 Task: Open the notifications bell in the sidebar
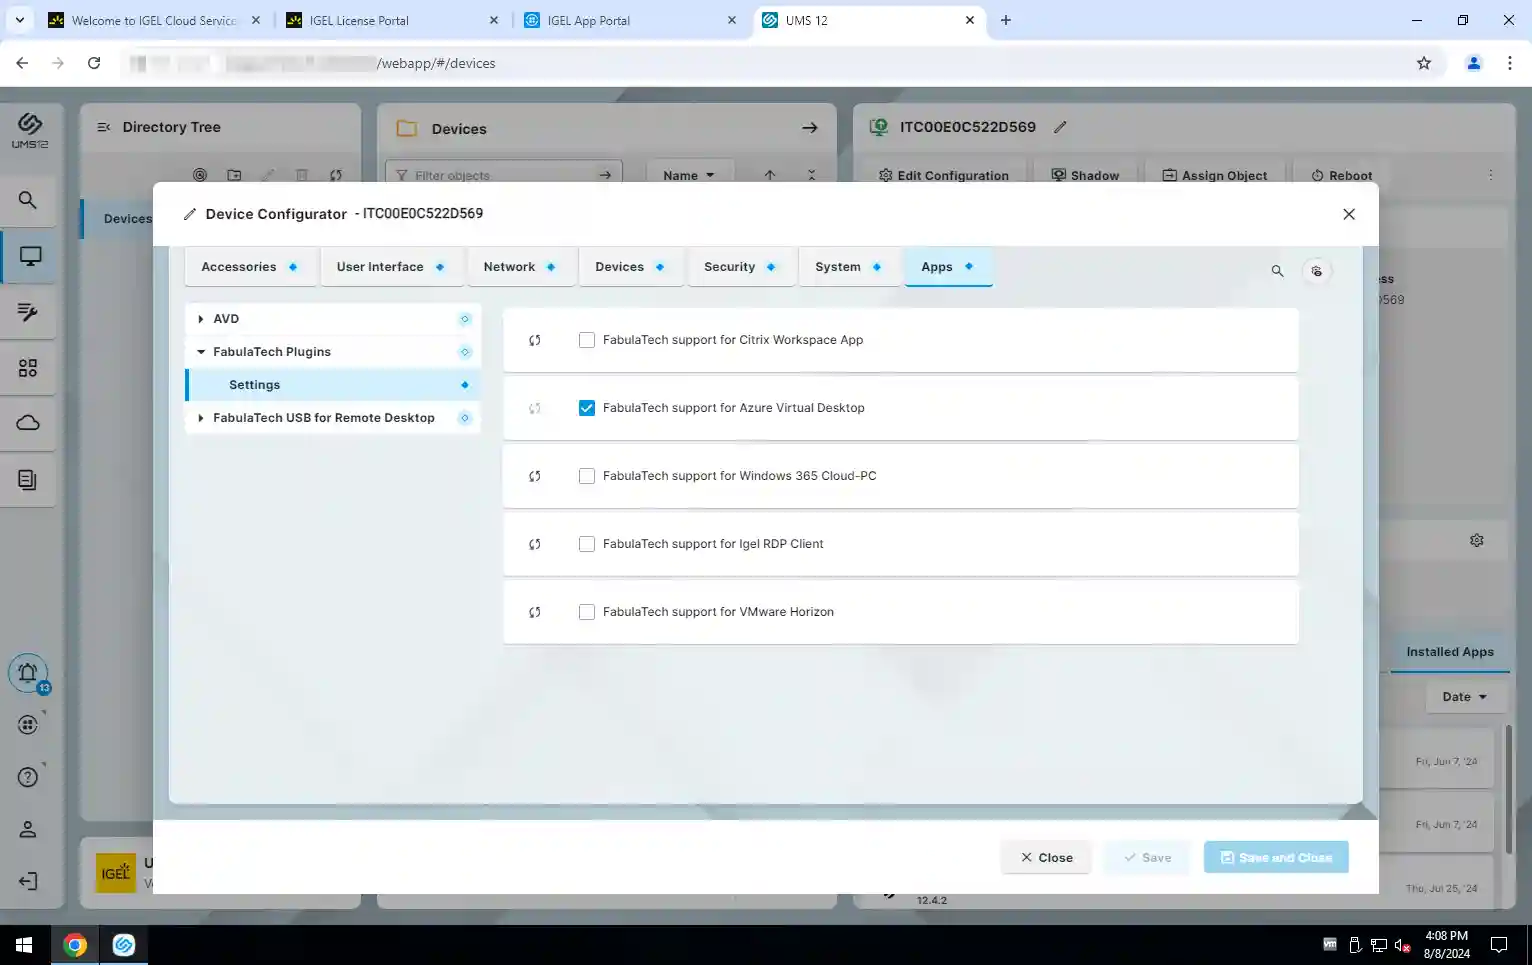point(28,673)
